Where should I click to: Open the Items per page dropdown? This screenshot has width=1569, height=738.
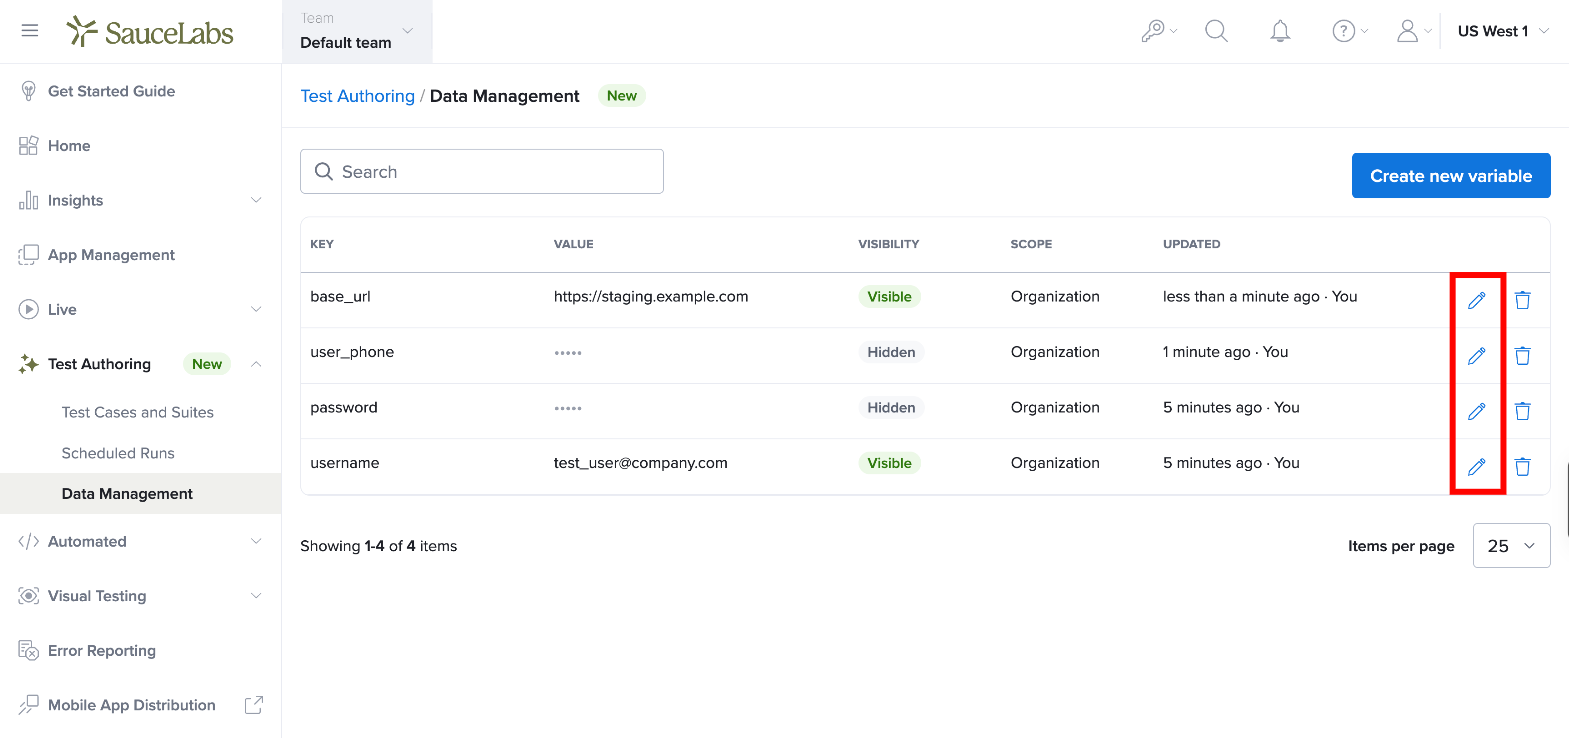pos(1511,546)
